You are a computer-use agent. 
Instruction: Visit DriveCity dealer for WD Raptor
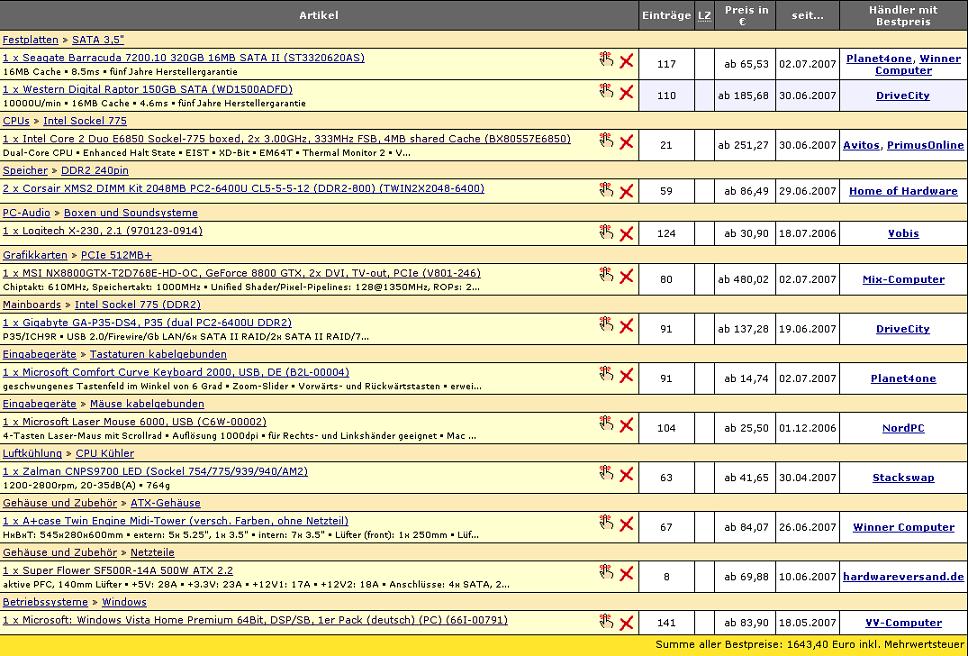click(903, 96)
